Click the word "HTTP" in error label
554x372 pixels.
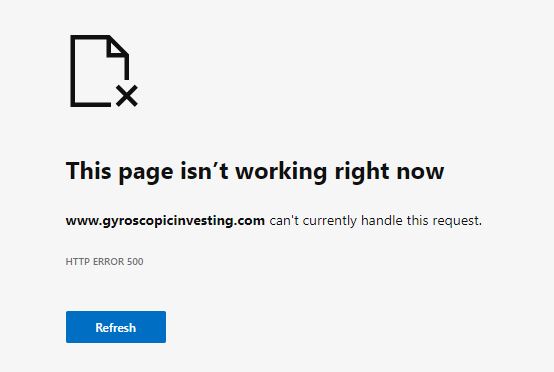[x=77, y=261]
